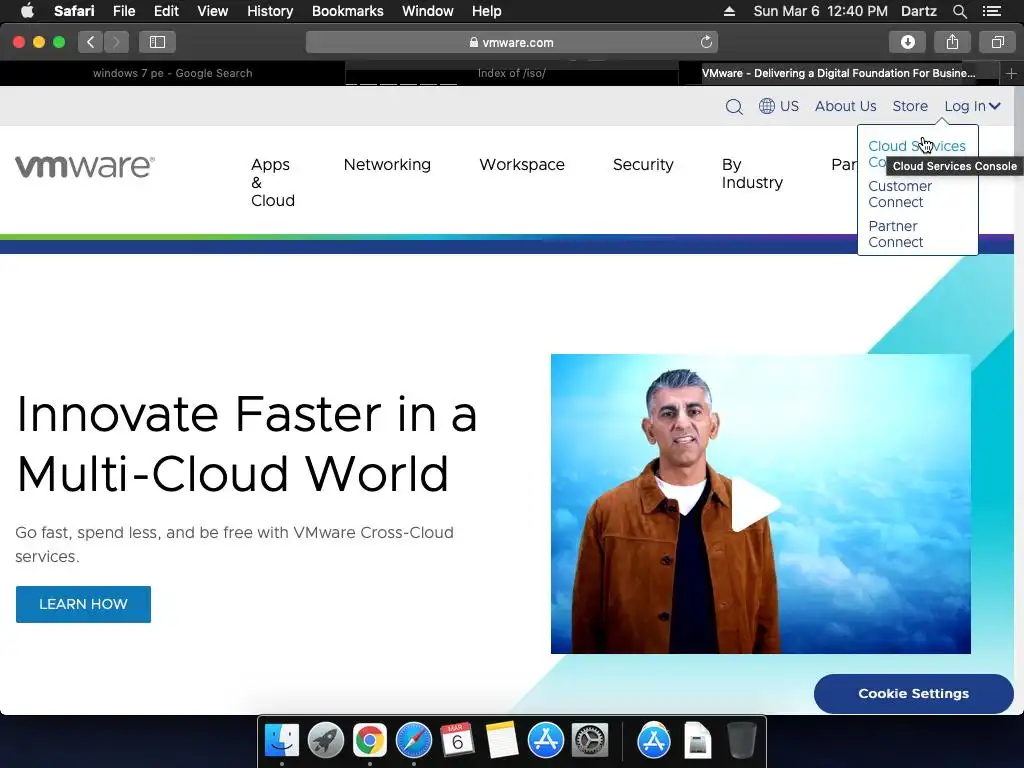Open System Preferences gear in Dock
The height and width of the screenshot is (768, 1024).
(x=590, y=741)
